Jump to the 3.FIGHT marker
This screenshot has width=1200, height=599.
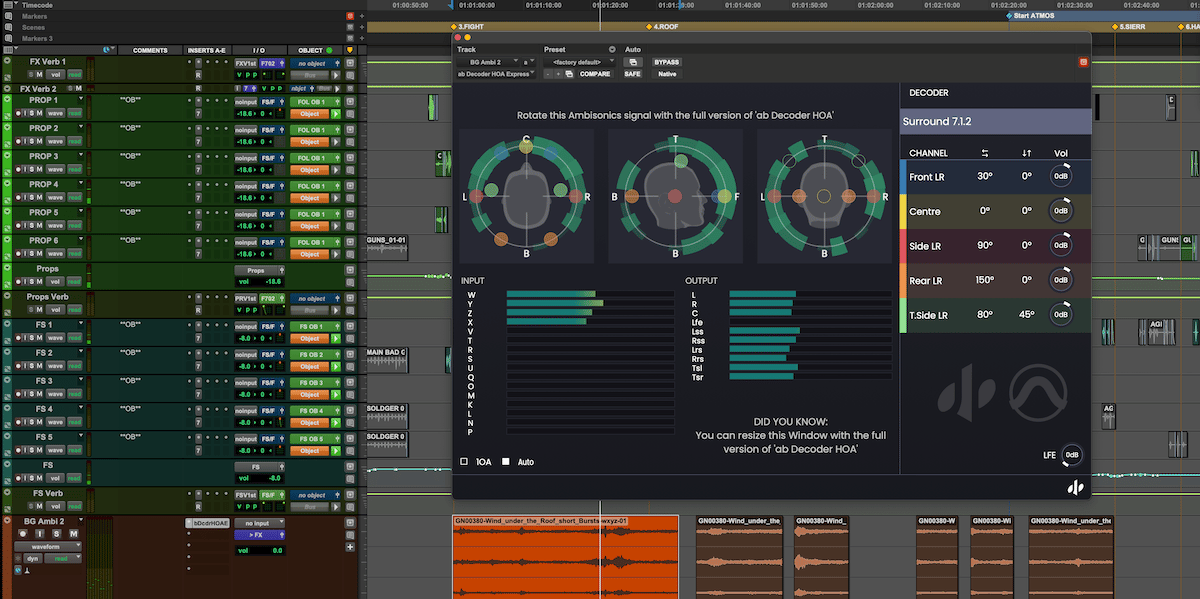click(466, 27)
